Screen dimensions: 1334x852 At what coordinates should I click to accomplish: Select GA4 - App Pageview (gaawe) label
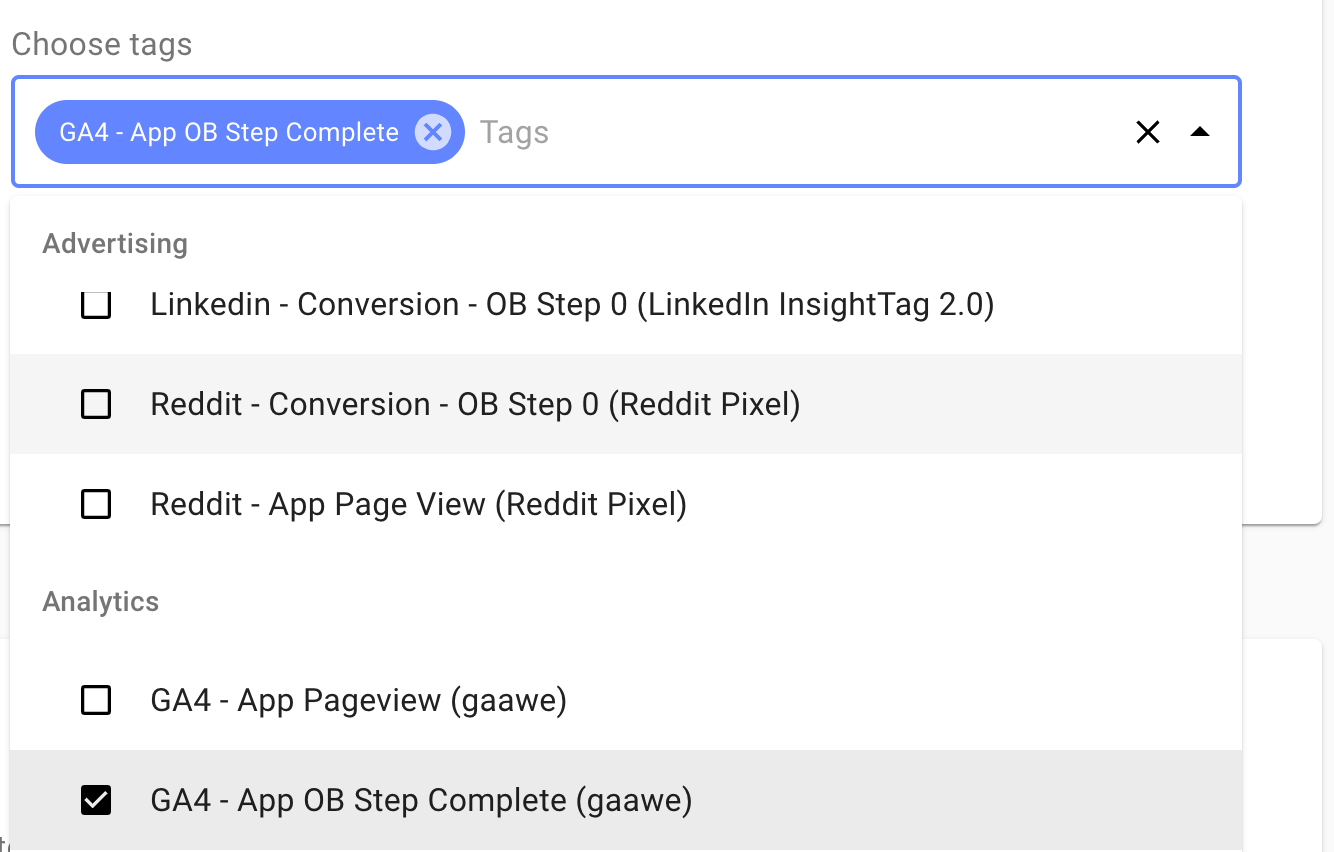pyautogui.click(x=358, y=700)
